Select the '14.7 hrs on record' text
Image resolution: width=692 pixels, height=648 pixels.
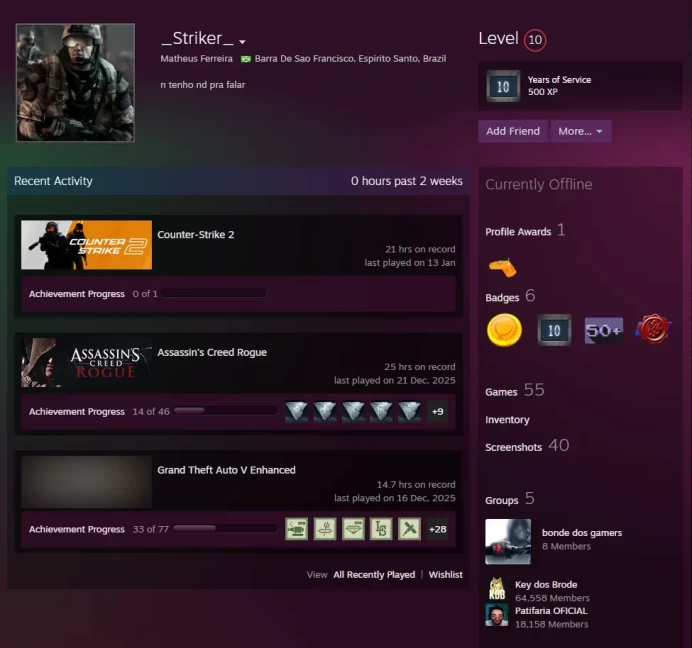[x=416, y=485]
